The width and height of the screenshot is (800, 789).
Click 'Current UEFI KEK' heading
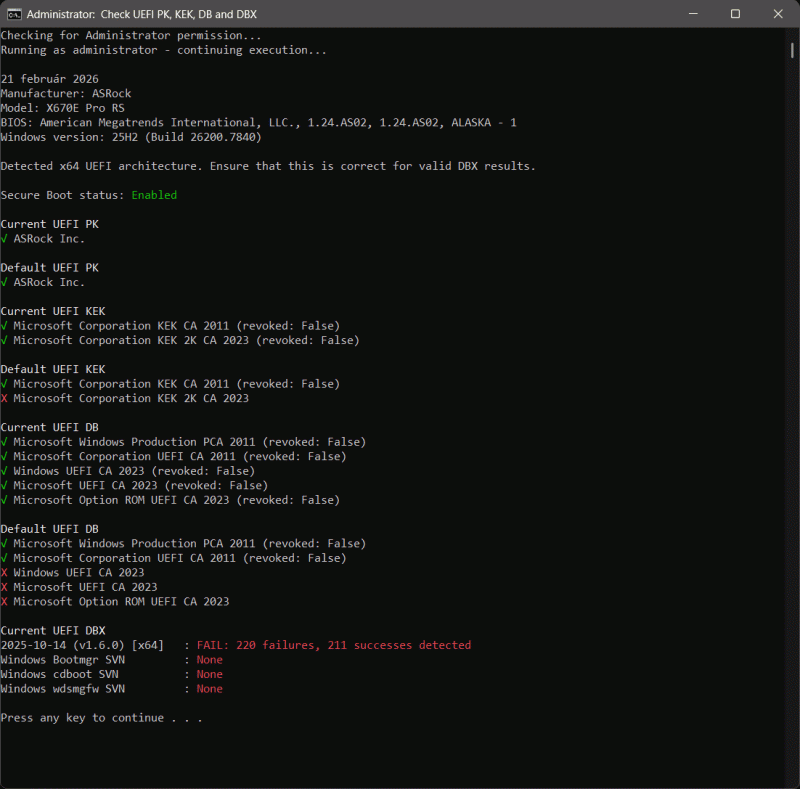pyautogui.click(x=53, y=311)
